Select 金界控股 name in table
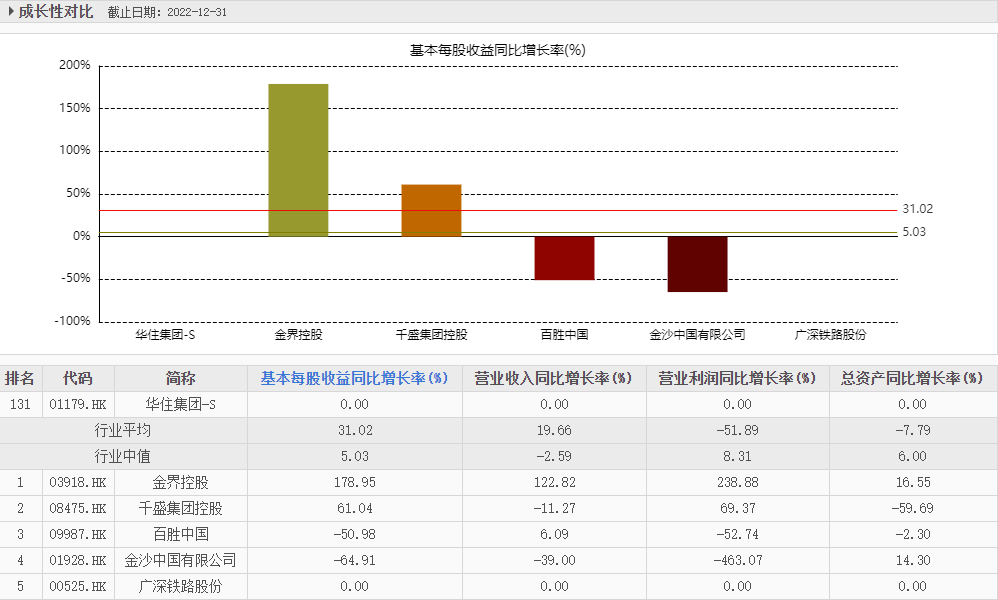Image resolution: width=998 pixels, height=600 pixels. pos(180,483)
